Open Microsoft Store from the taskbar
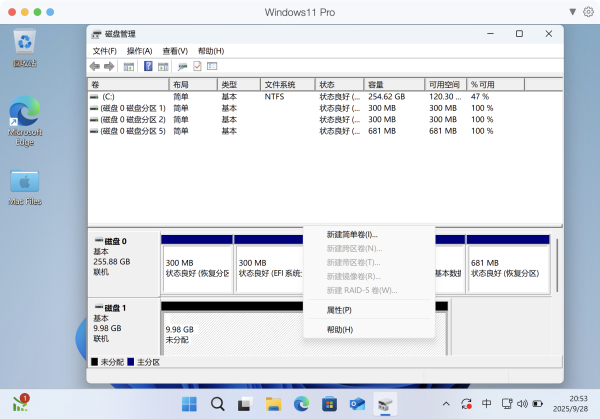 tap(329, 403)
